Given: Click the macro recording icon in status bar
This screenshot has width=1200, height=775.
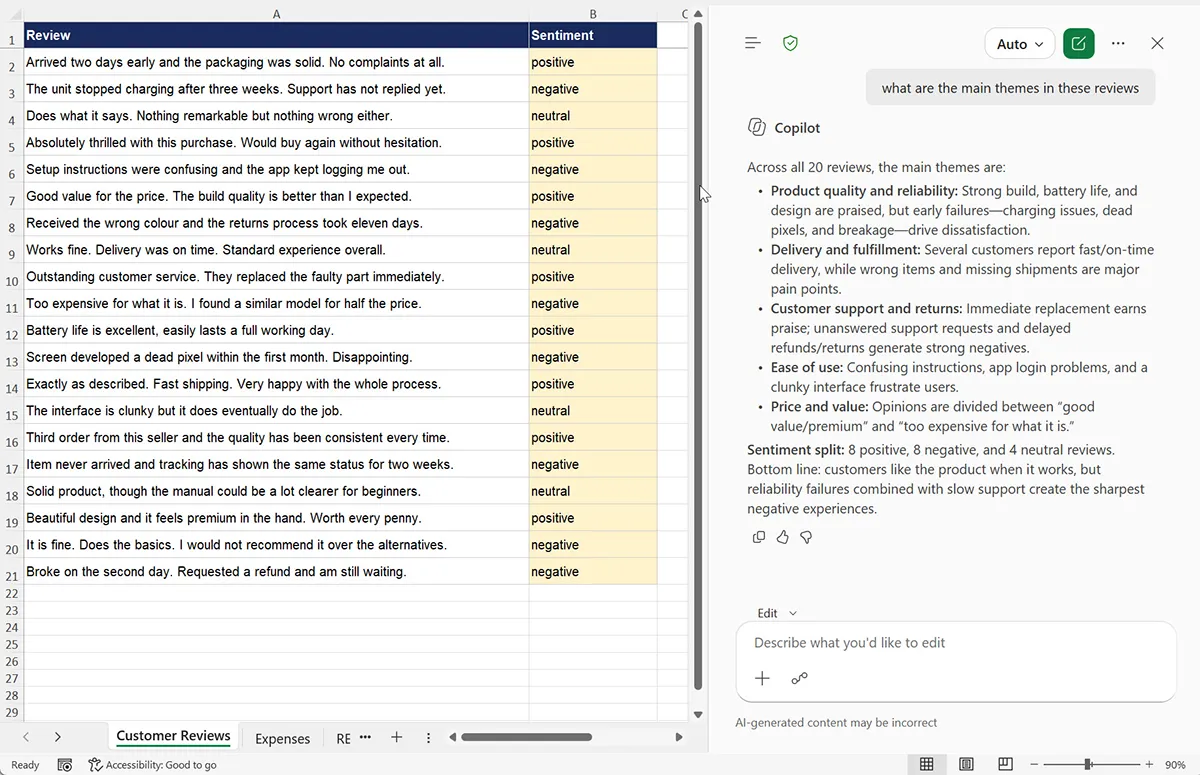Looking at the screenshot, I should [x=65, y=765].
